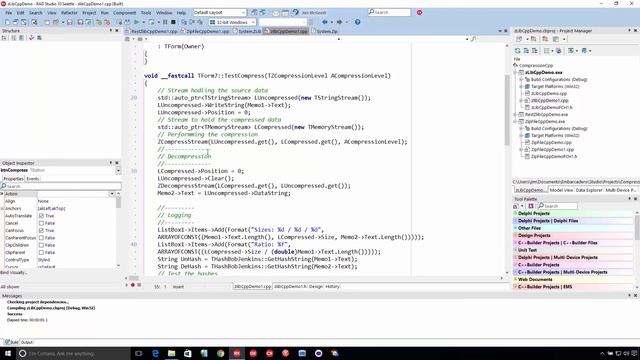Toggle the ClipParent checkbox
The height and width of the screenshot is (360, 640).
pos(41,253)
